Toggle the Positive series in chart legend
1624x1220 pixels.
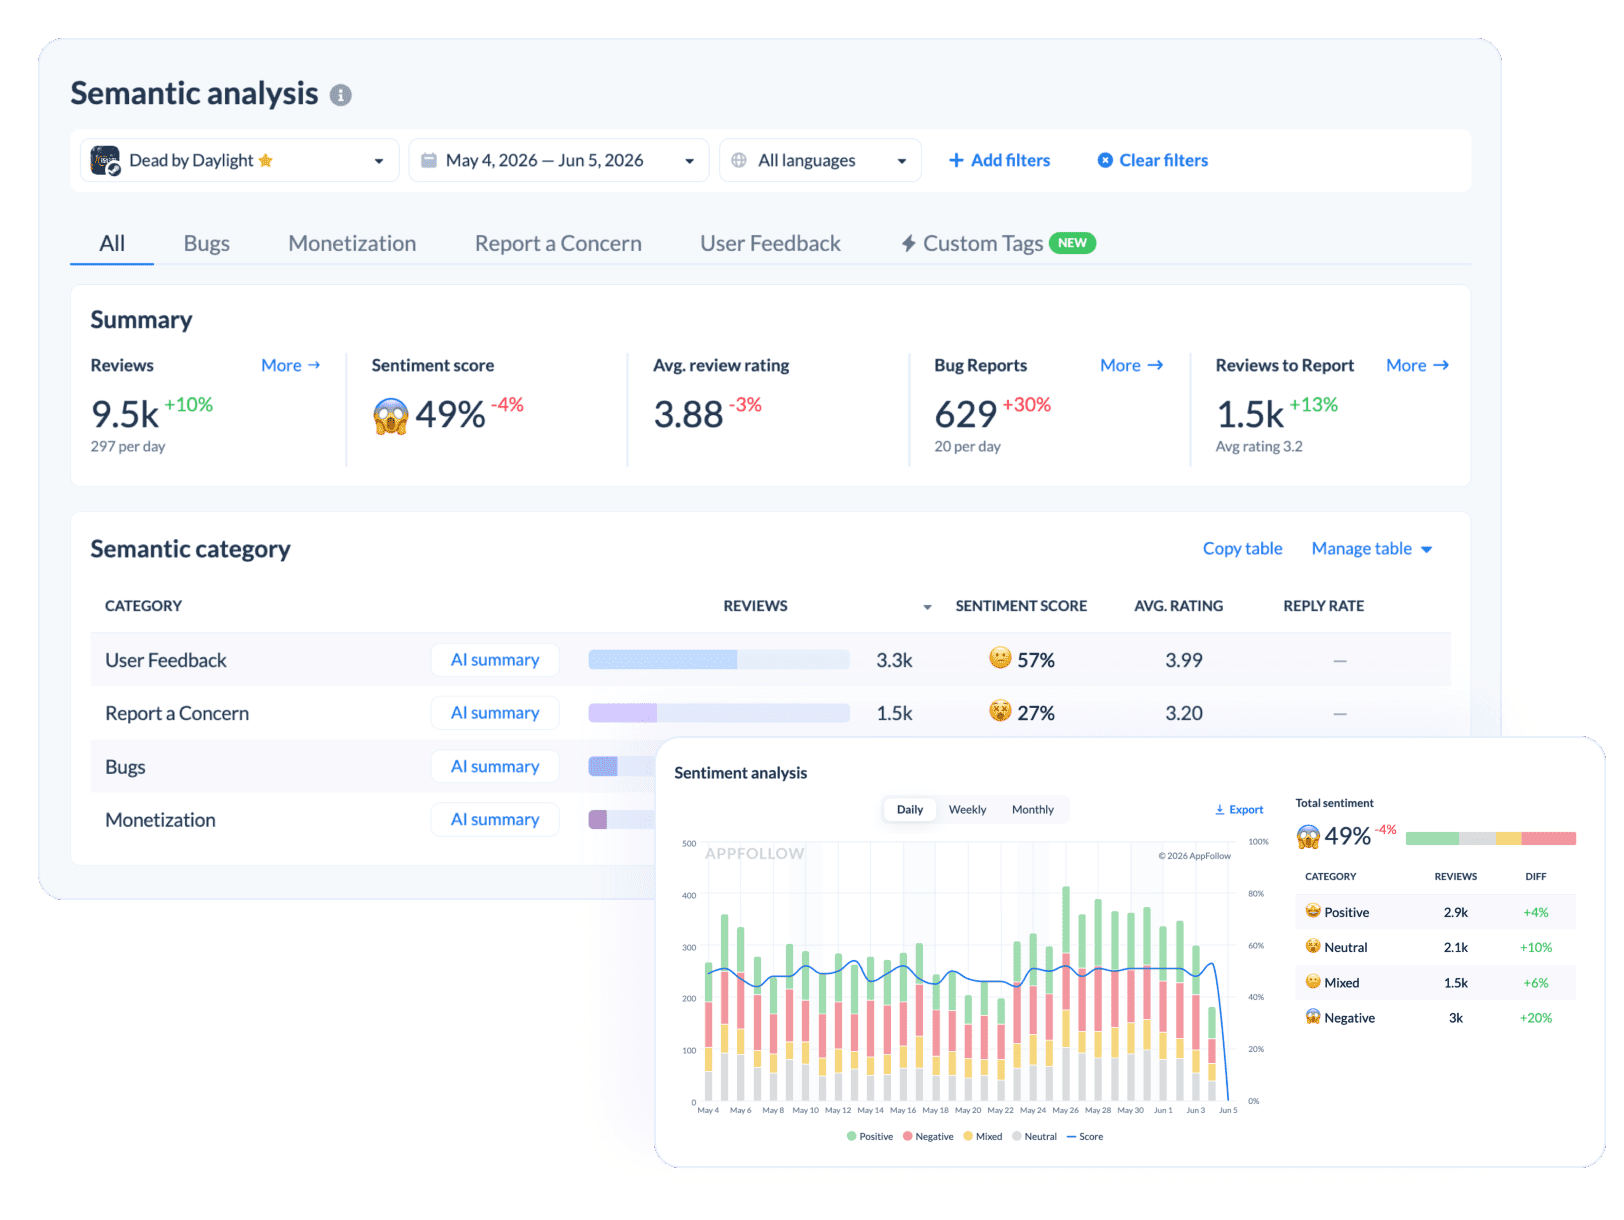click(x=870, y=1136)
